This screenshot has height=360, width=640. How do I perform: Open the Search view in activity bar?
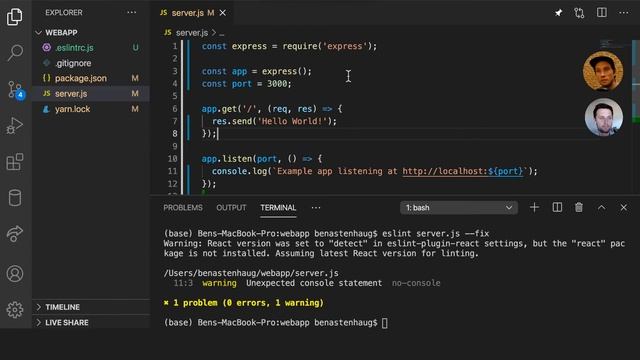click(x=15, y=53)
